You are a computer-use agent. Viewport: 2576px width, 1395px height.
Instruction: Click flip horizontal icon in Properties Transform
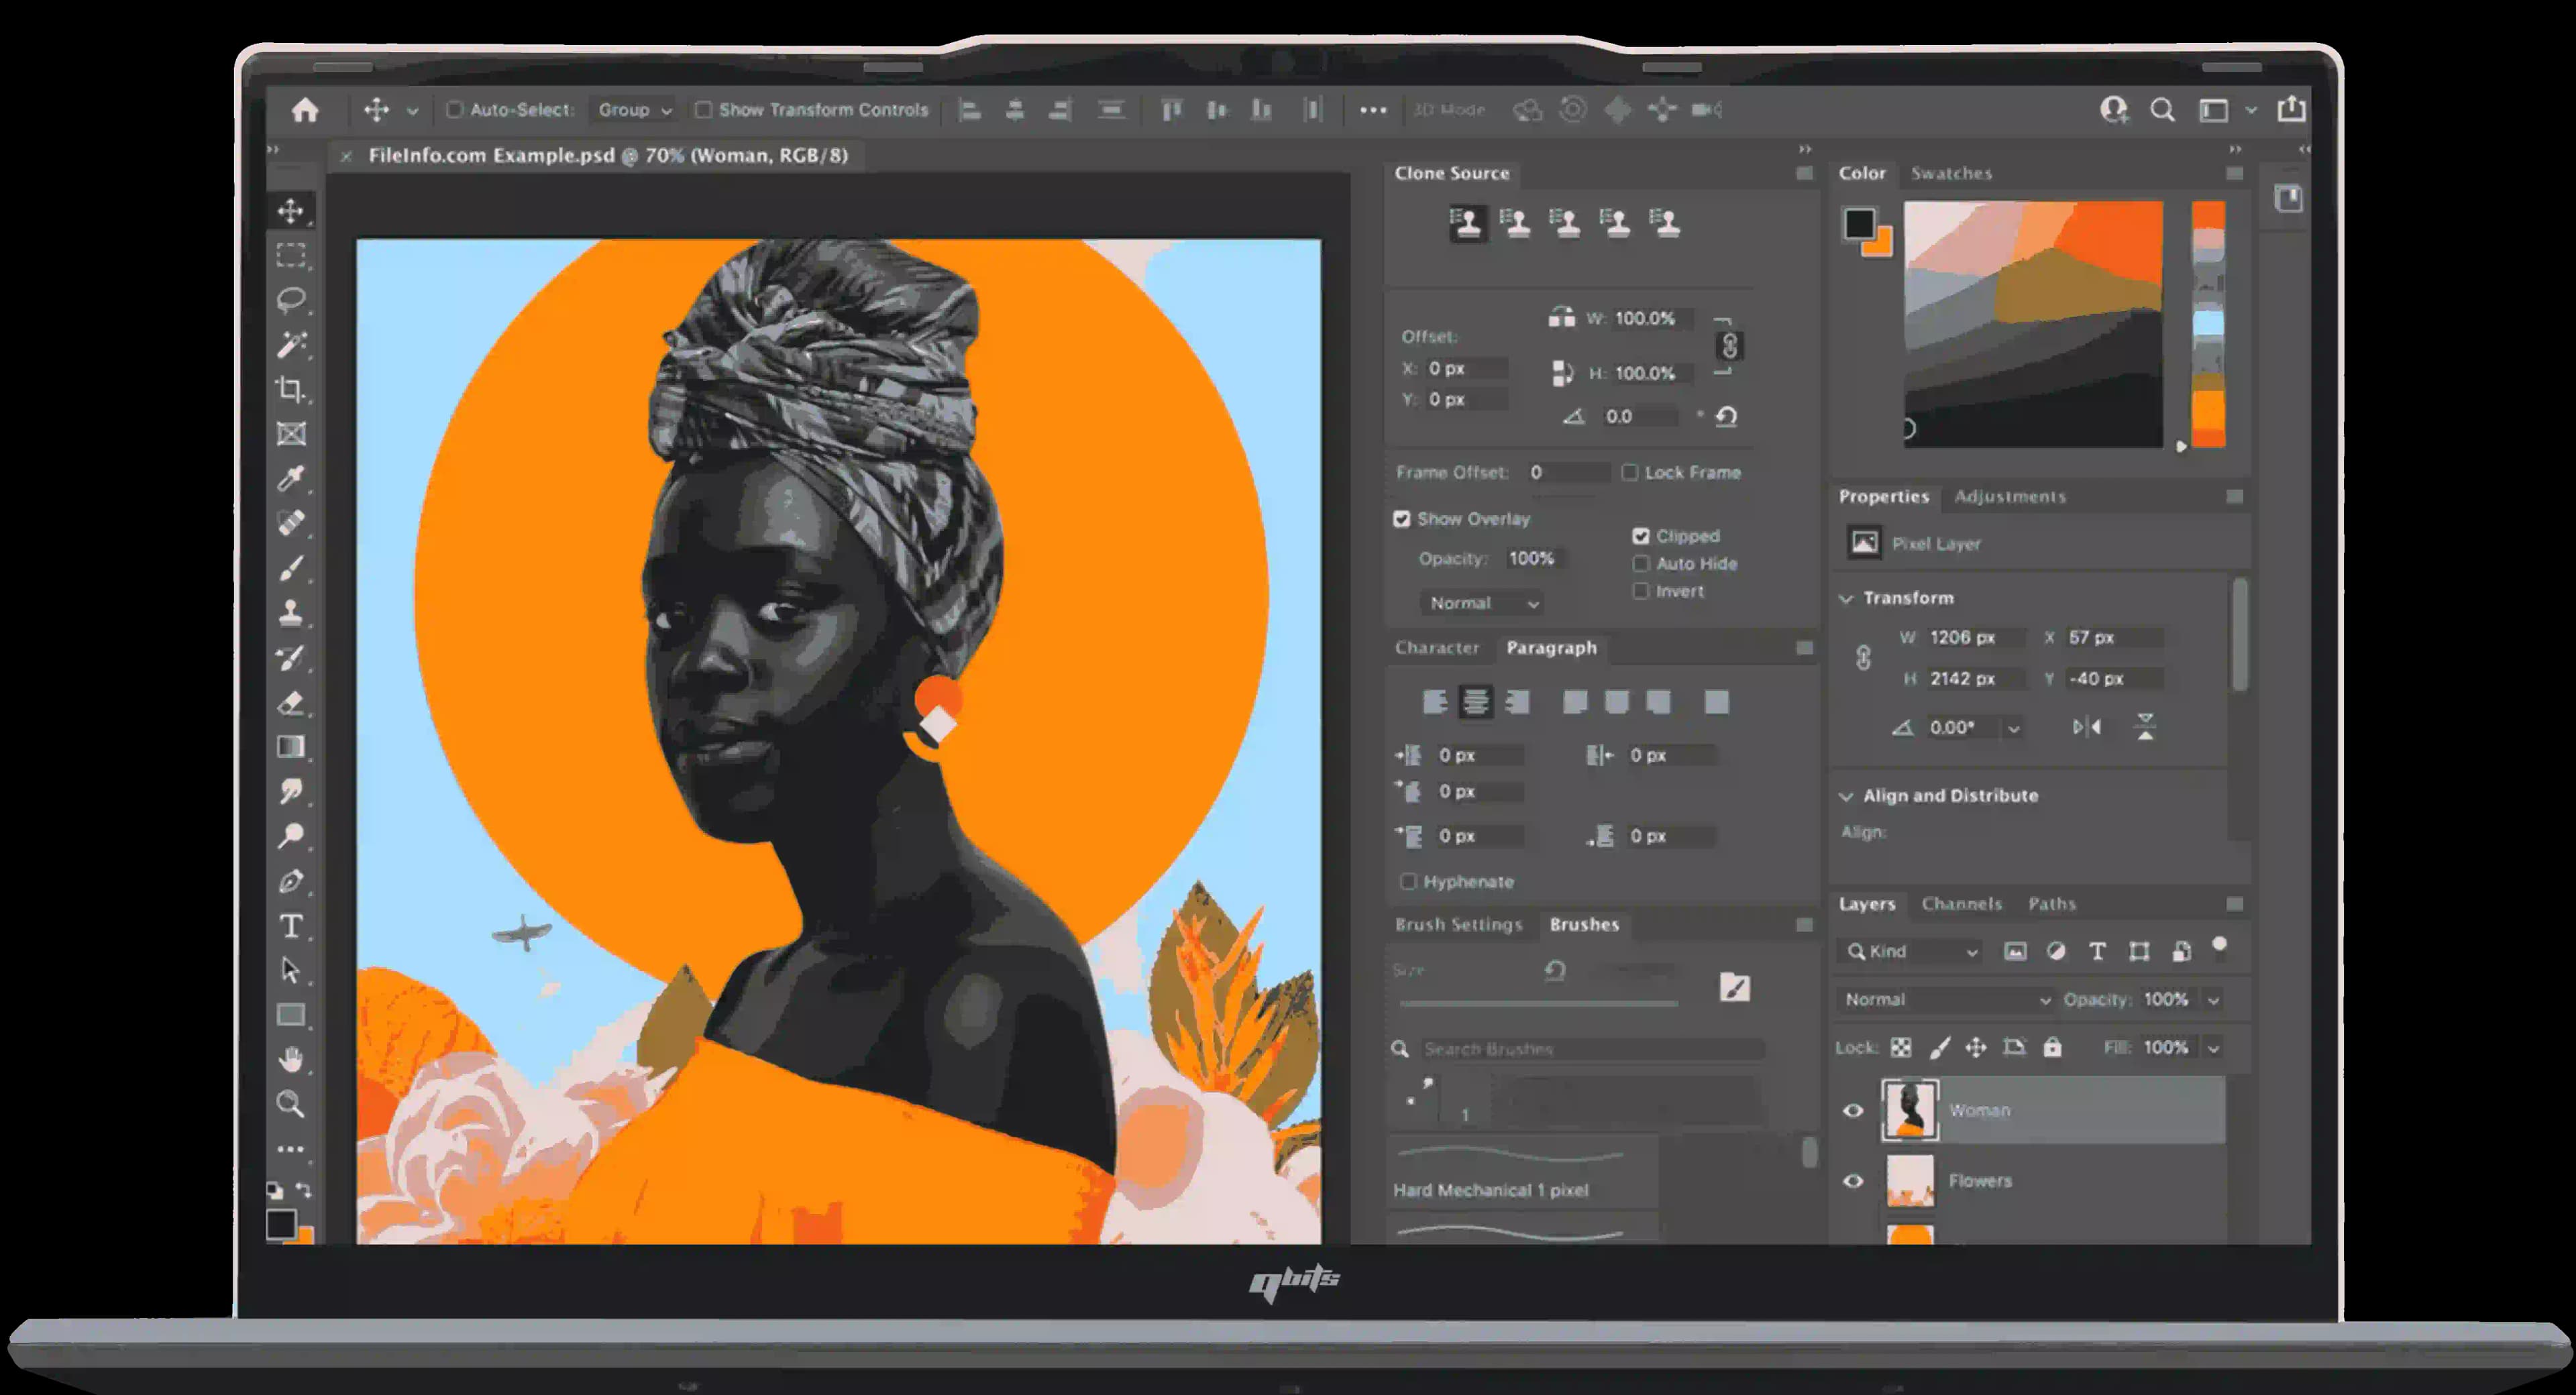pos(2087,727)
